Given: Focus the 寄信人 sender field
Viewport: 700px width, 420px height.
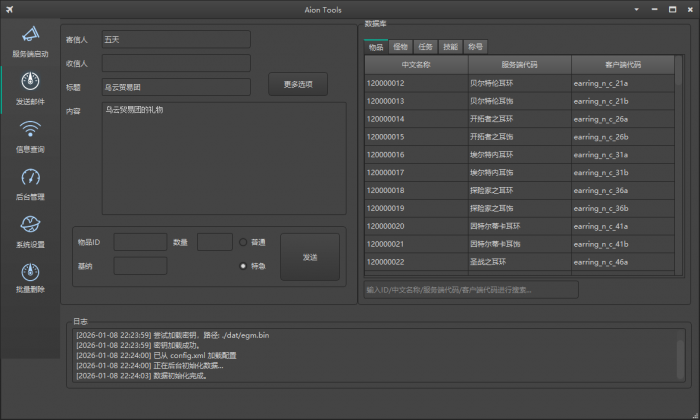Looking at the screenshot, I should coord(176,39).
